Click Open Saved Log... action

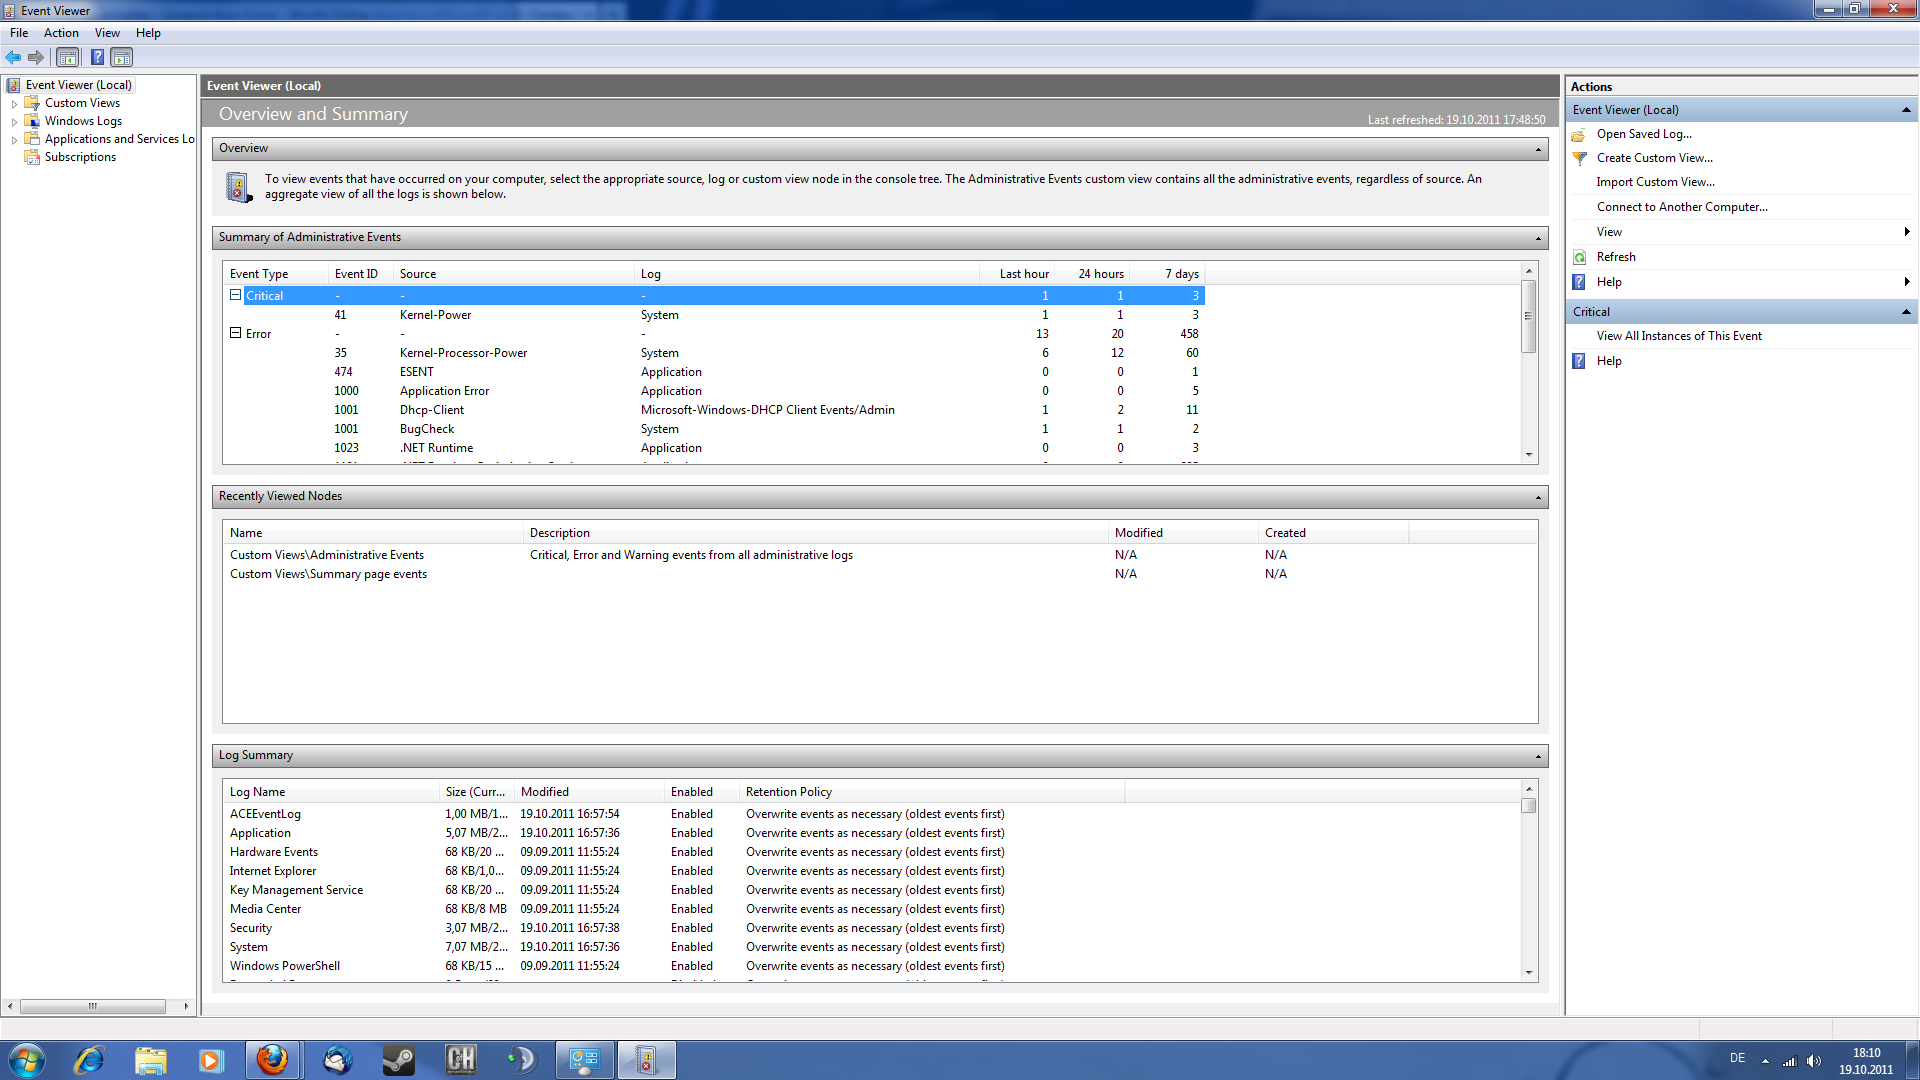[1644, 134]
